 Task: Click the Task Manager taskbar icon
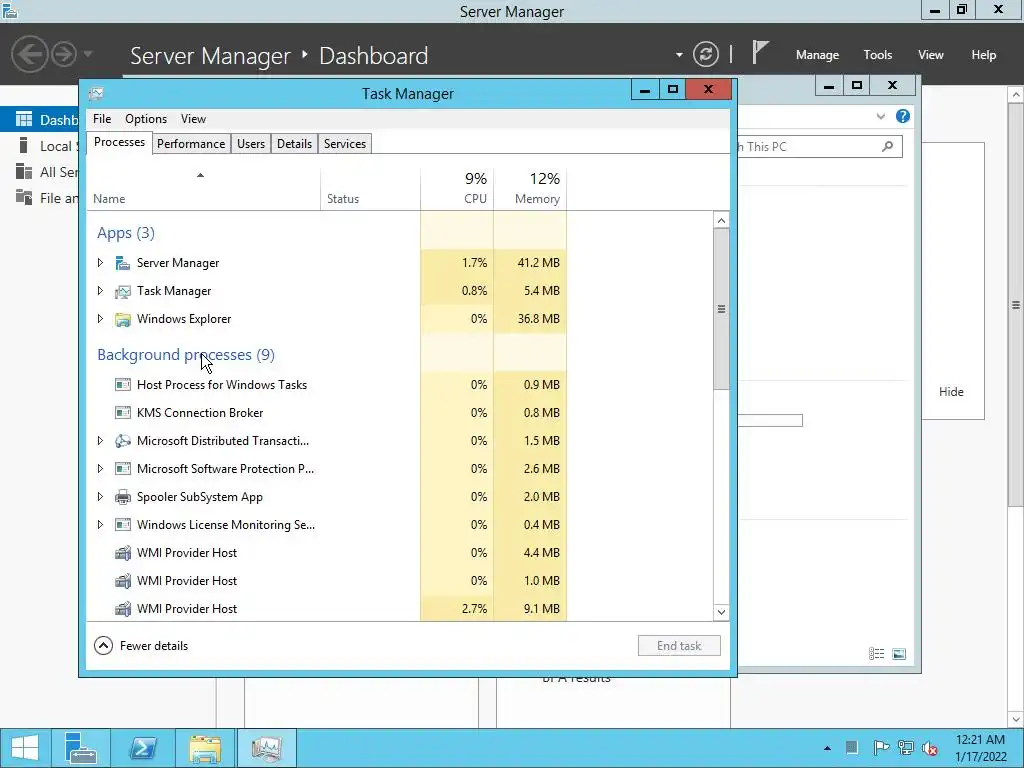coord(266,748)
